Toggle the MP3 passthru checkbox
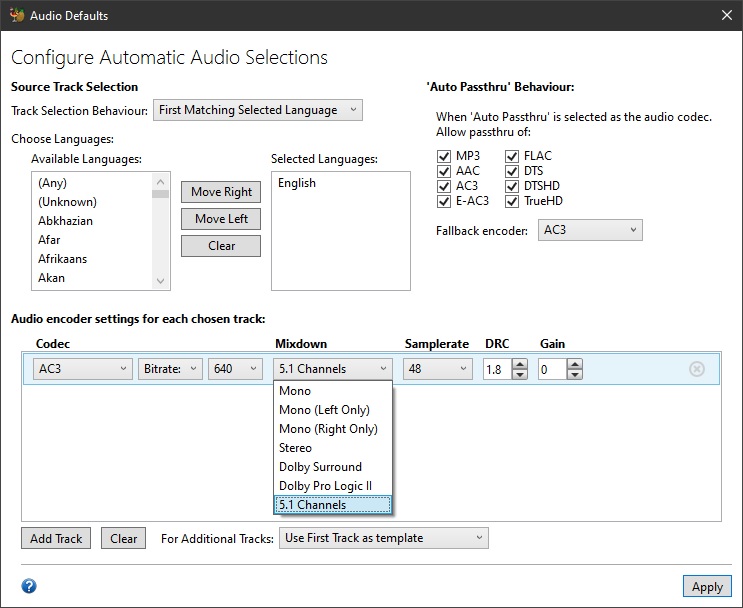Image resolution: width=743 pixels, height=608 pixels. coord(444,156)
